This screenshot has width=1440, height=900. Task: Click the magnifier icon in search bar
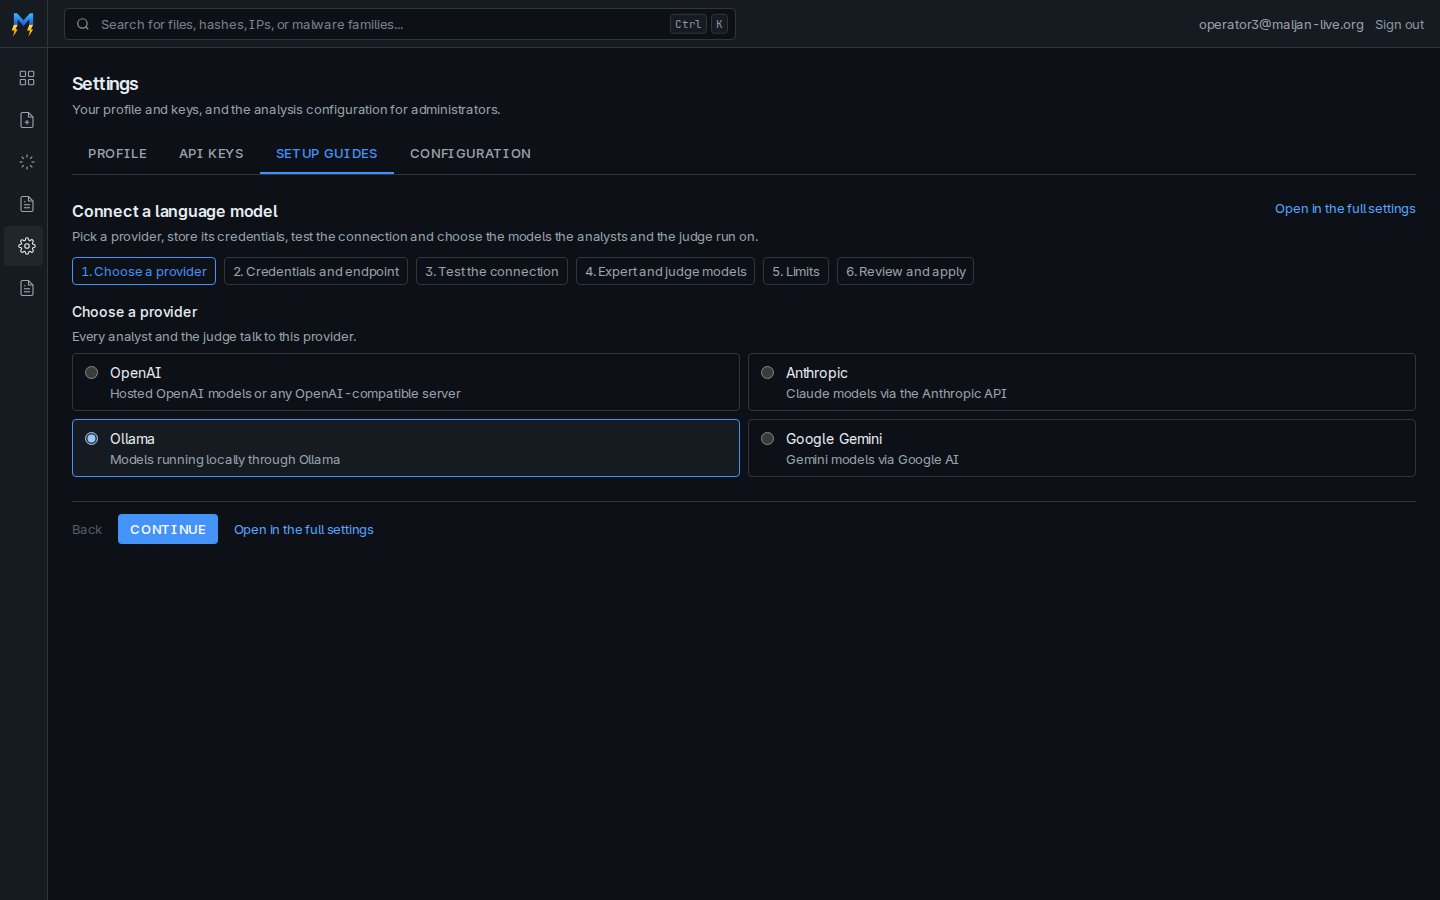pos(83,24)
